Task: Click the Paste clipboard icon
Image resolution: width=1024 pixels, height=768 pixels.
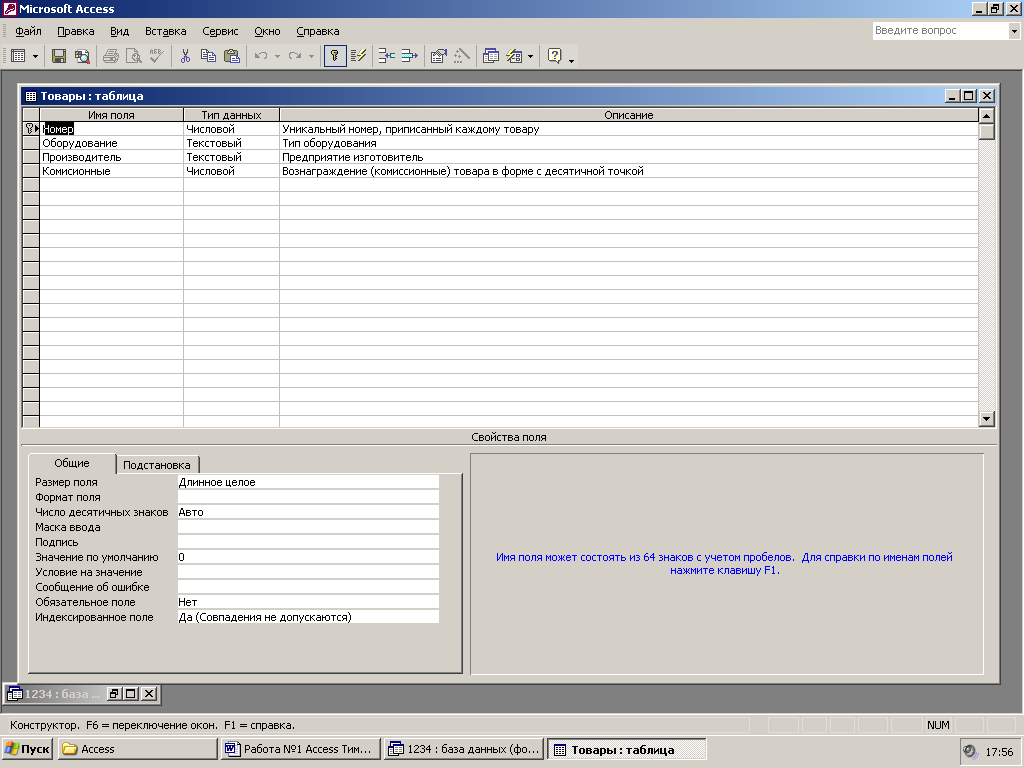Action: (231, 56)
